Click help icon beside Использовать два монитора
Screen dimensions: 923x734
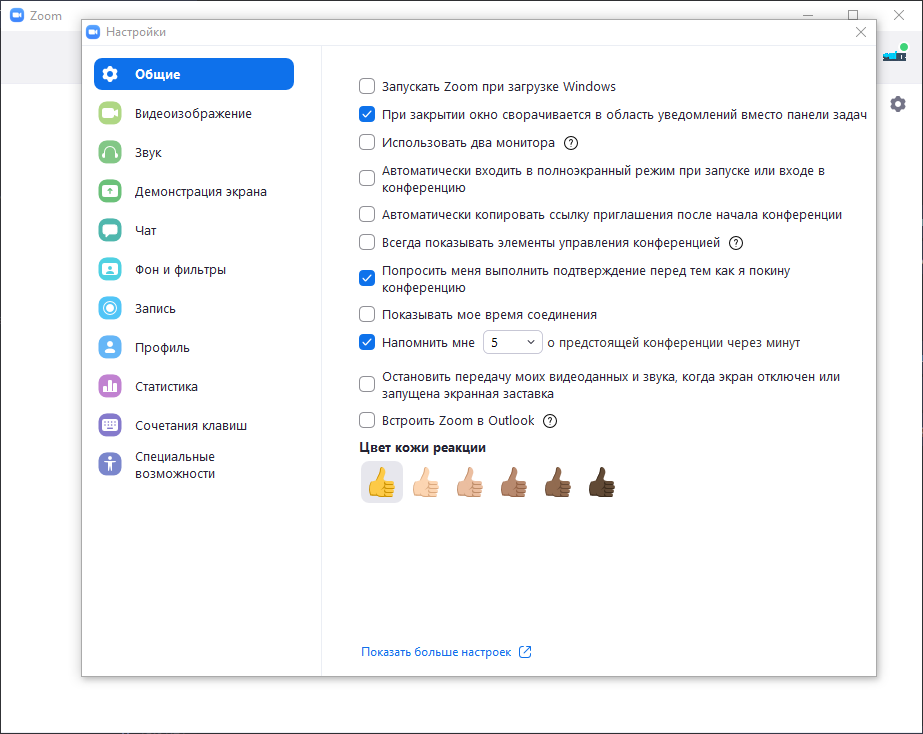[x=571, y=143]
